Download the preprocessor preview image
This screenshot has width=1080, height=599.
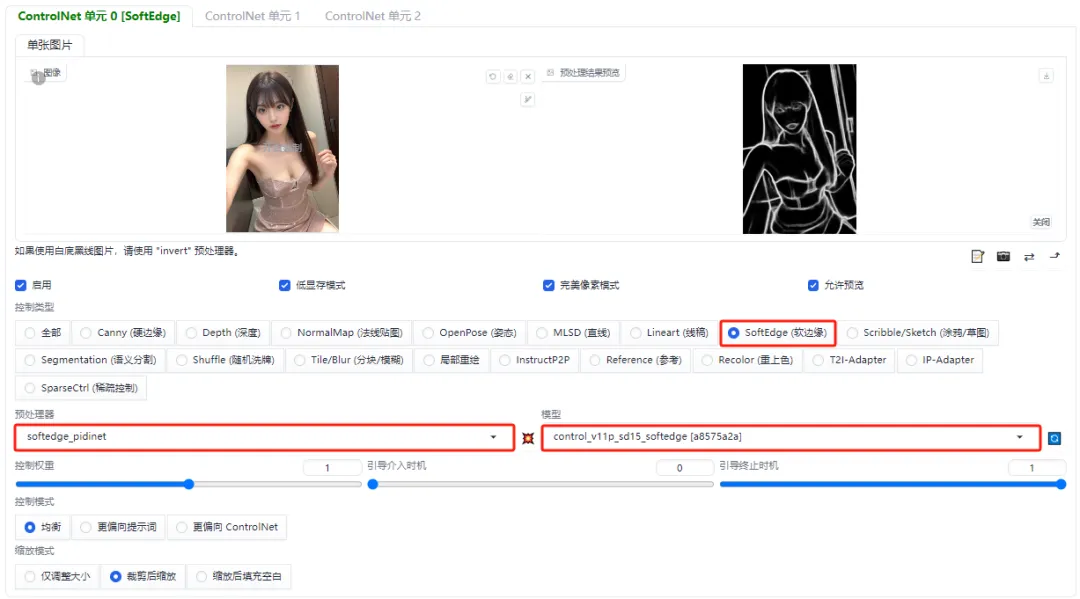tap(1046, 75)
